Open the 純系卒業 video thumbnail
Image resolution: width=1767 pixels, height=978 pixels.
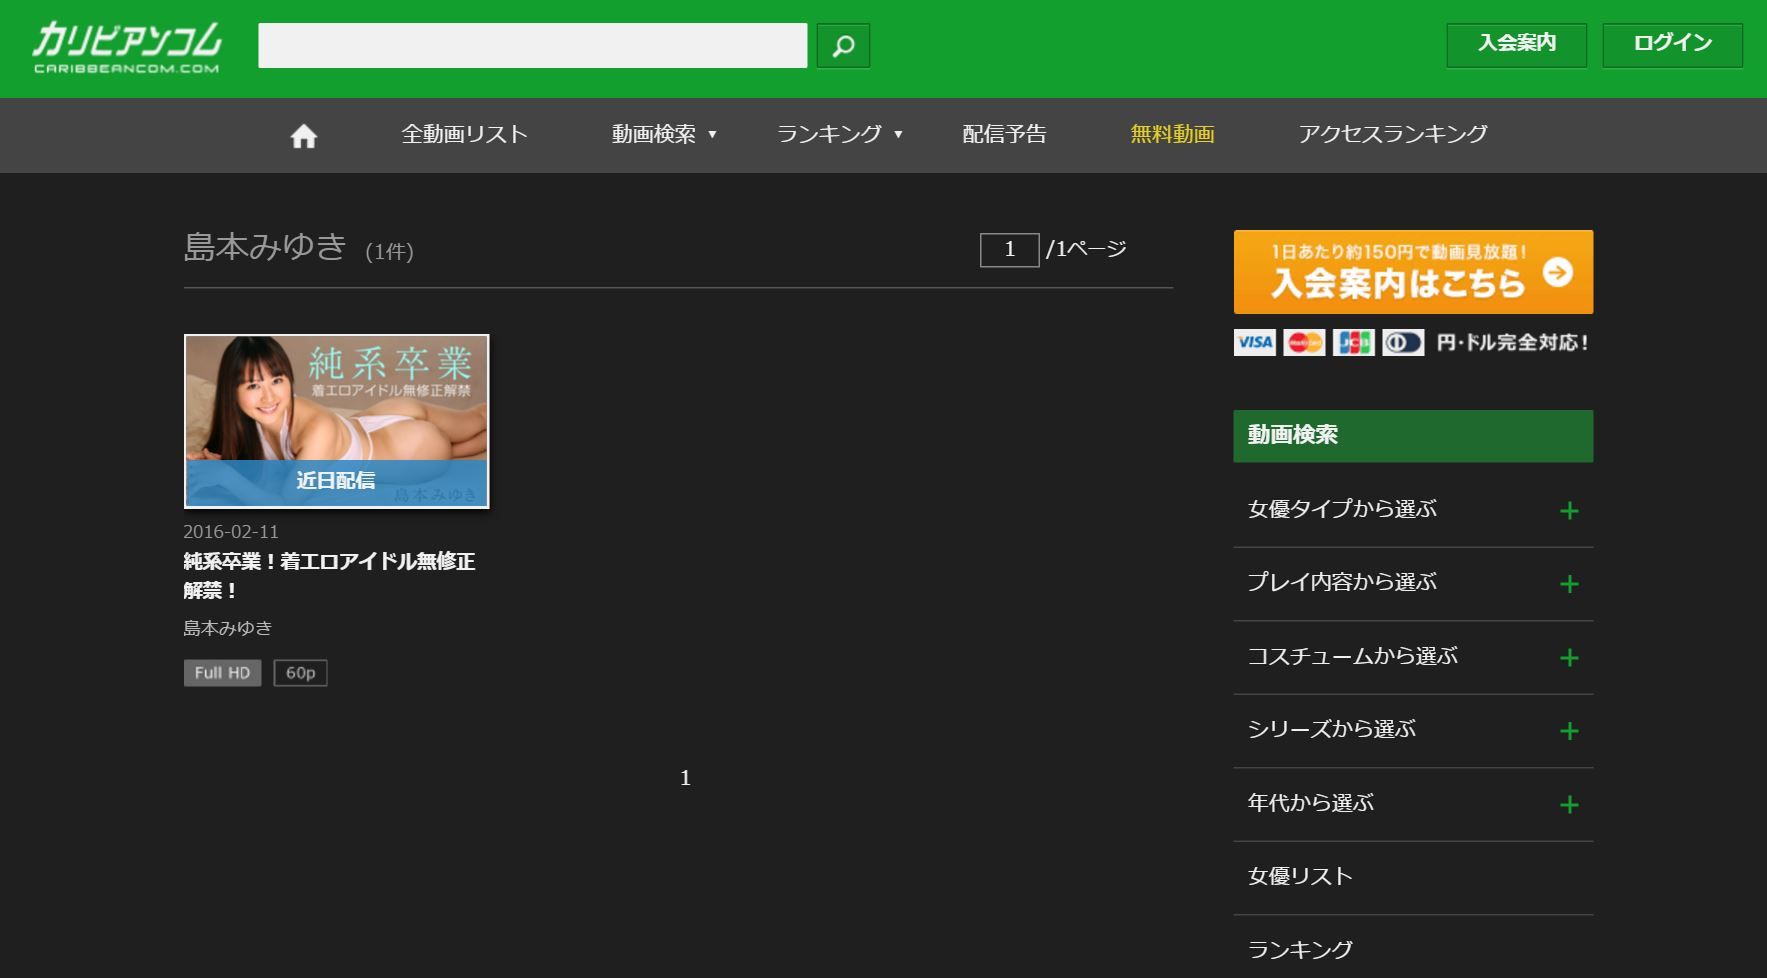336,421
